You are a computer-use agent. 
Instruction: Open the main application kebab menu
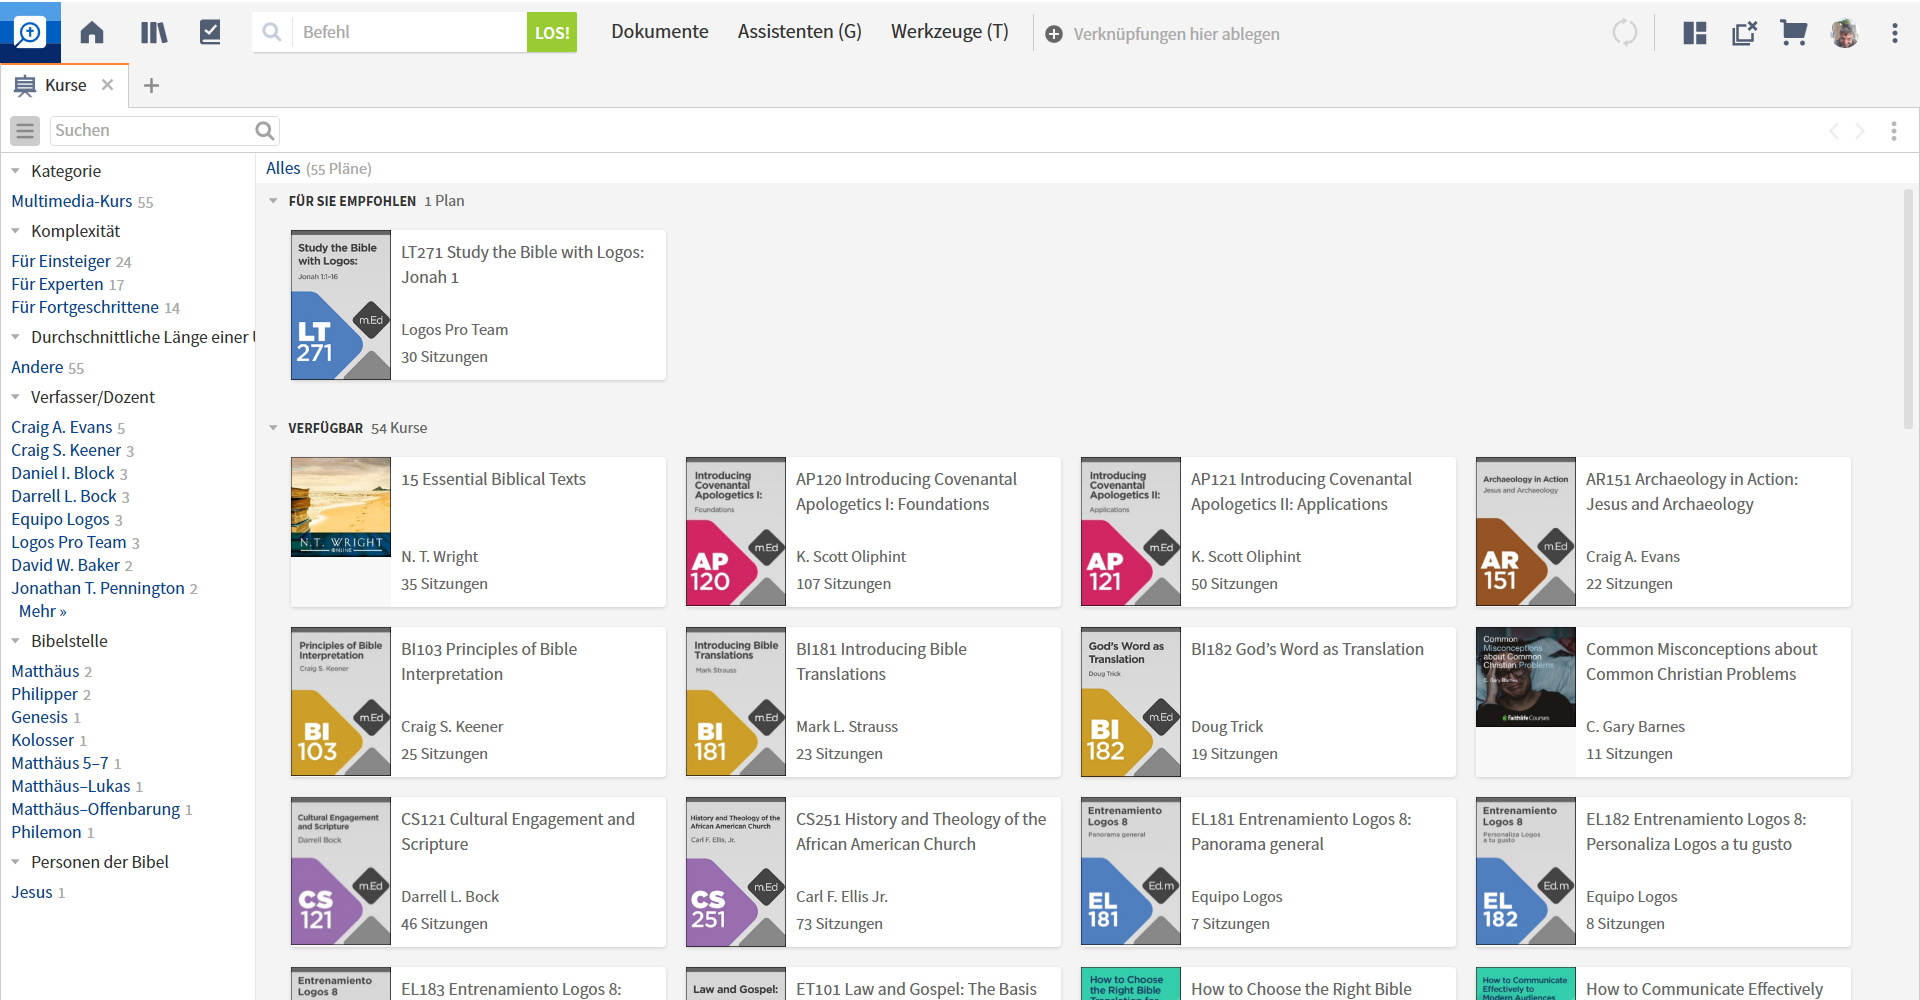pyautogui.click(x=1895, y=33)
